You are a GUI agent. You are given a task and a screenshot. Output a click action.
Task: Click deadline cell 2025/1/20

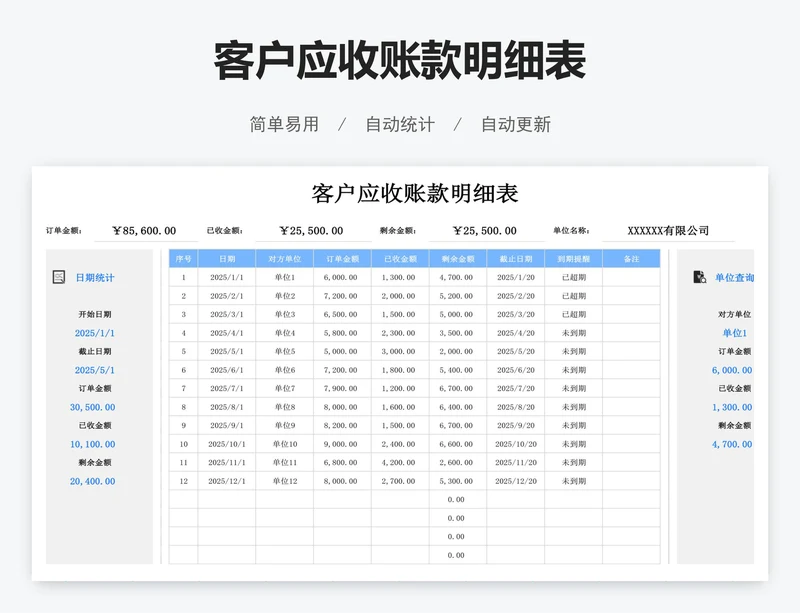pos(516,278)
